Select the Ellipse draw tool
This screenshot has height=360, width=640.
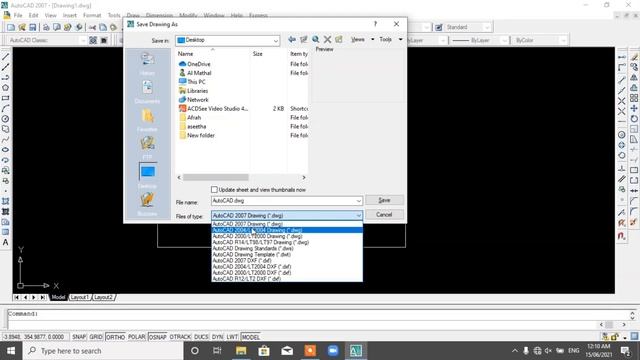(5, 150)
